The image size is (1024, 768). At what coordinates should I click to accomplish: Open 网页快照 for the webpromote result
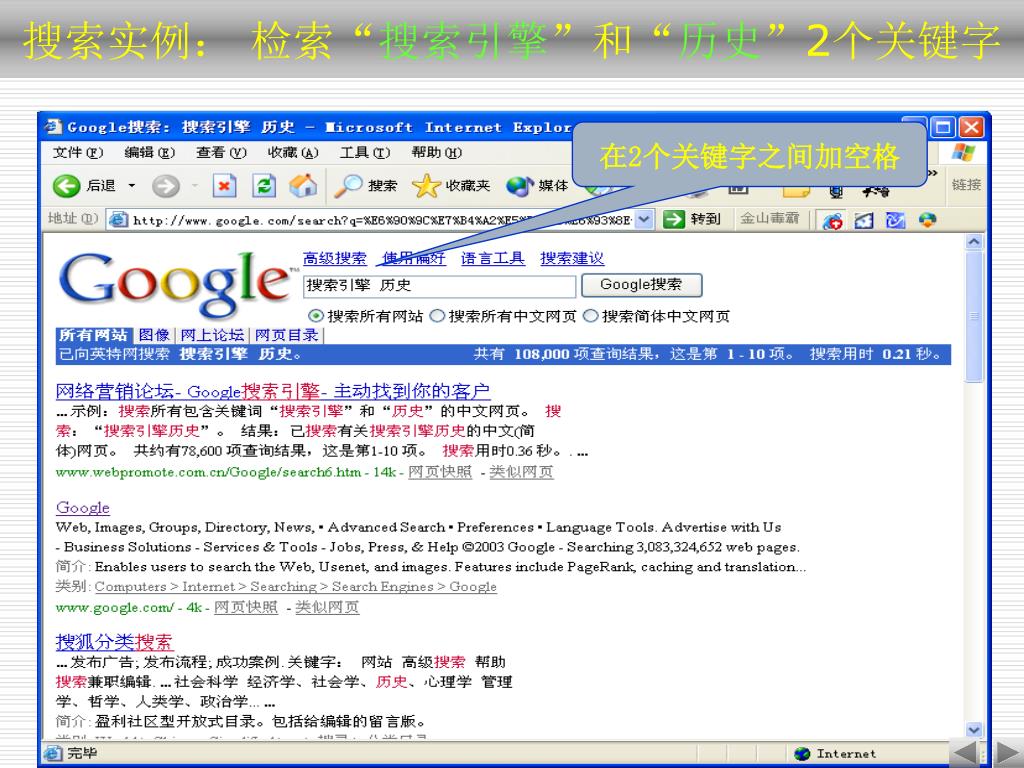point(440,472)
